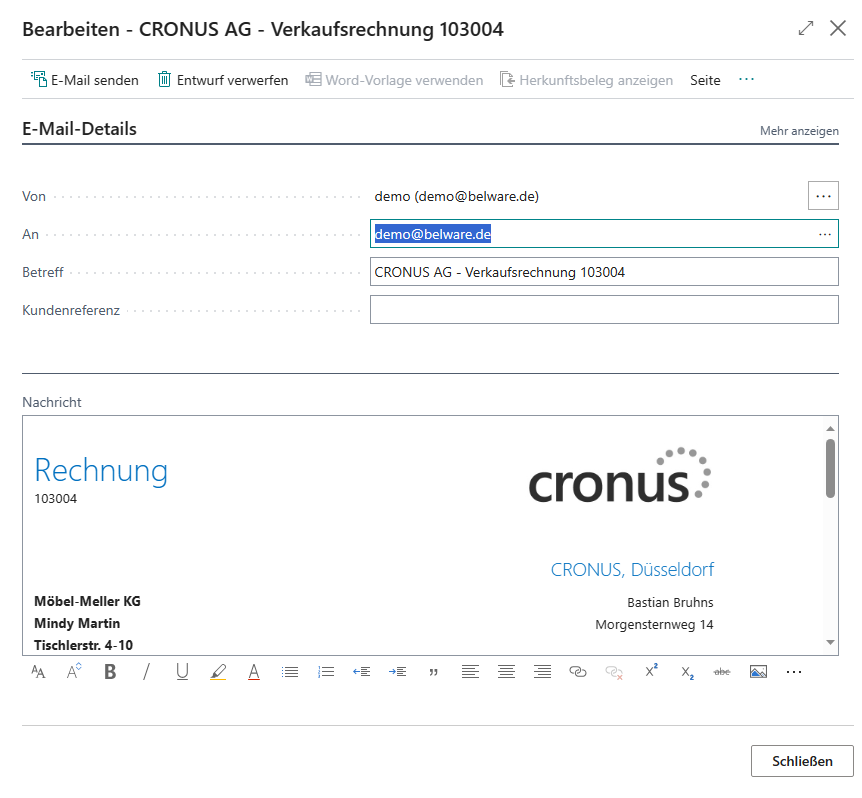Screen dimensions: 862x798
Task: Toggle strikethrough formatting
Action: click(x=722, y=672)
